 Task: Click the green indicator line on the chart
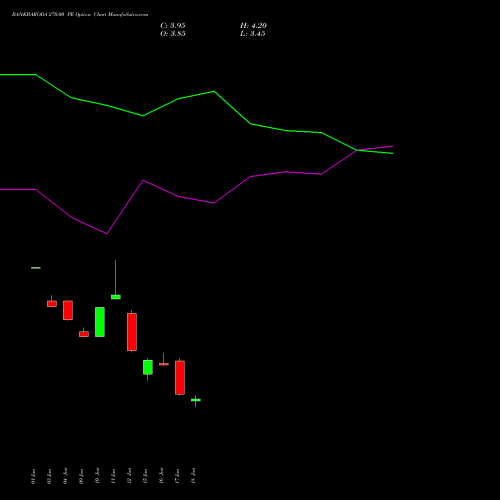(x=214, y=91)
